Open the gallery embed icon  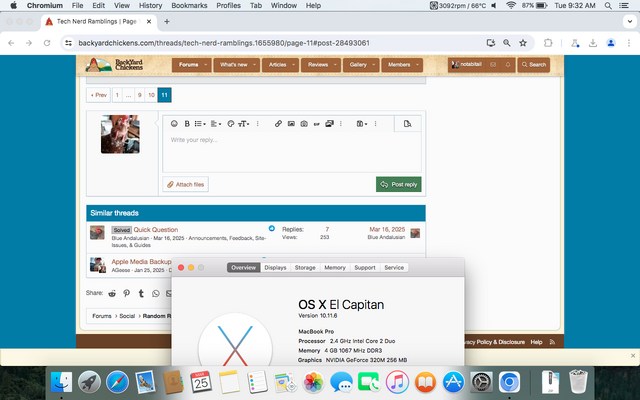pyautogui.click(x=329, y=124)
